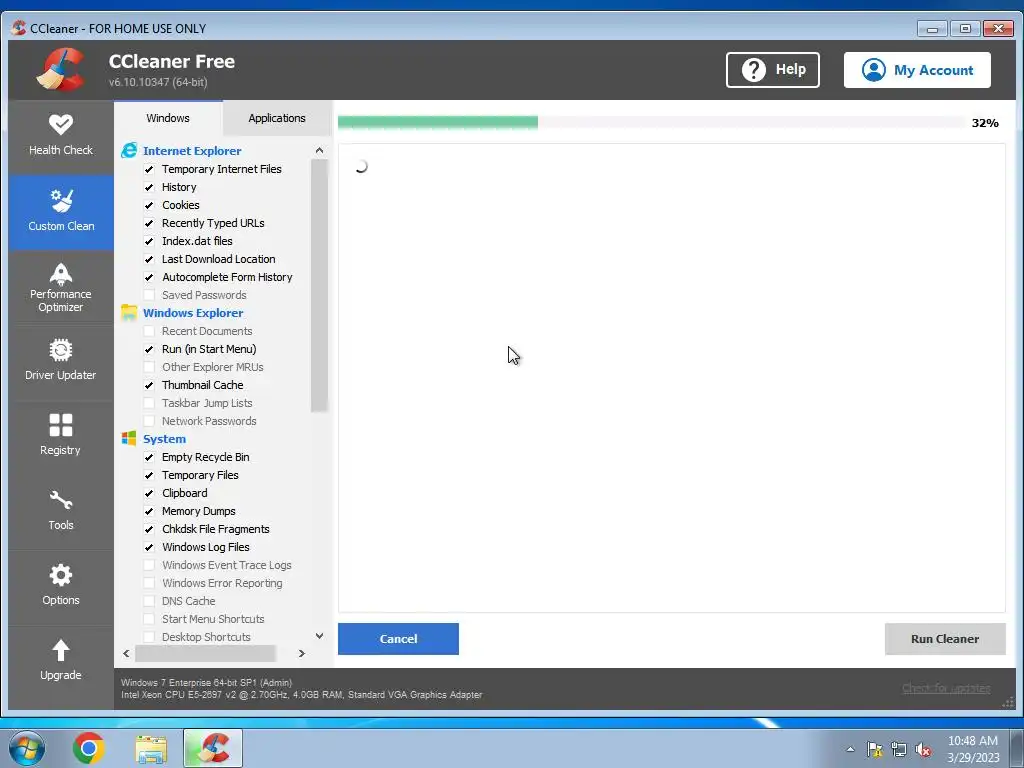Viewport: 1024px width, 768px height.
Task: Click the CCleaner title bar icon
Action: (19, 28)
